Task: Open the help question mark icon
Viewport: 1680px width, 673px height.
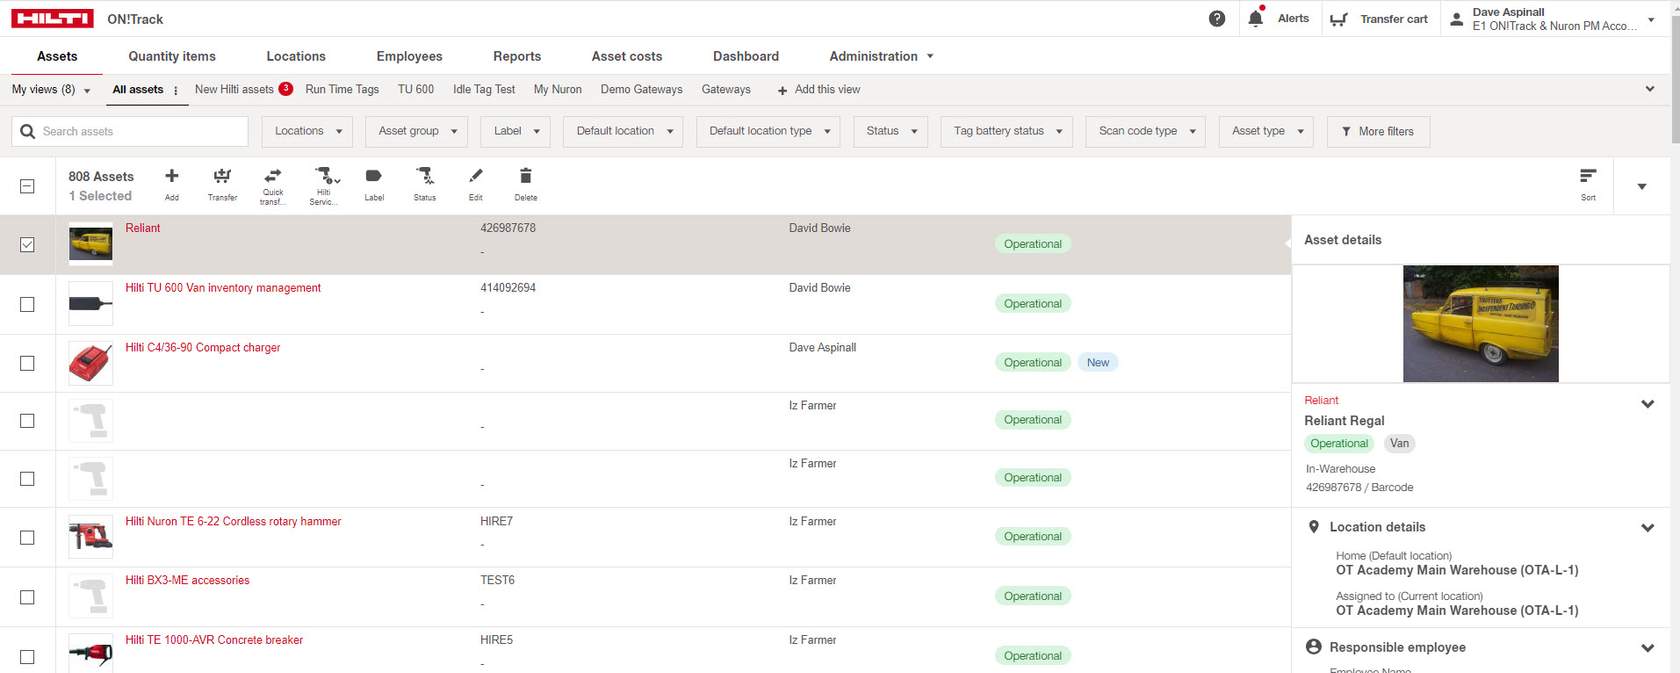Action: (x=1217, y=19)
